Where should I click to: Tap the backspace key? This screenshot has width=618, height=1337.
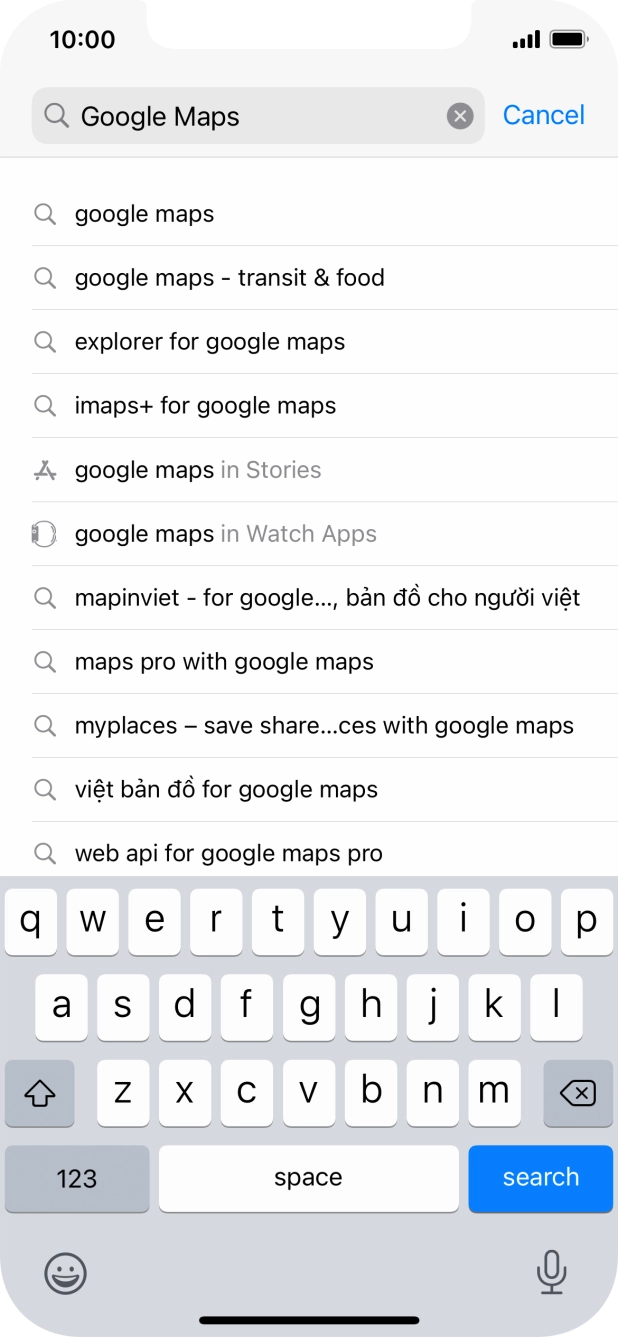tap(578, 1093)
